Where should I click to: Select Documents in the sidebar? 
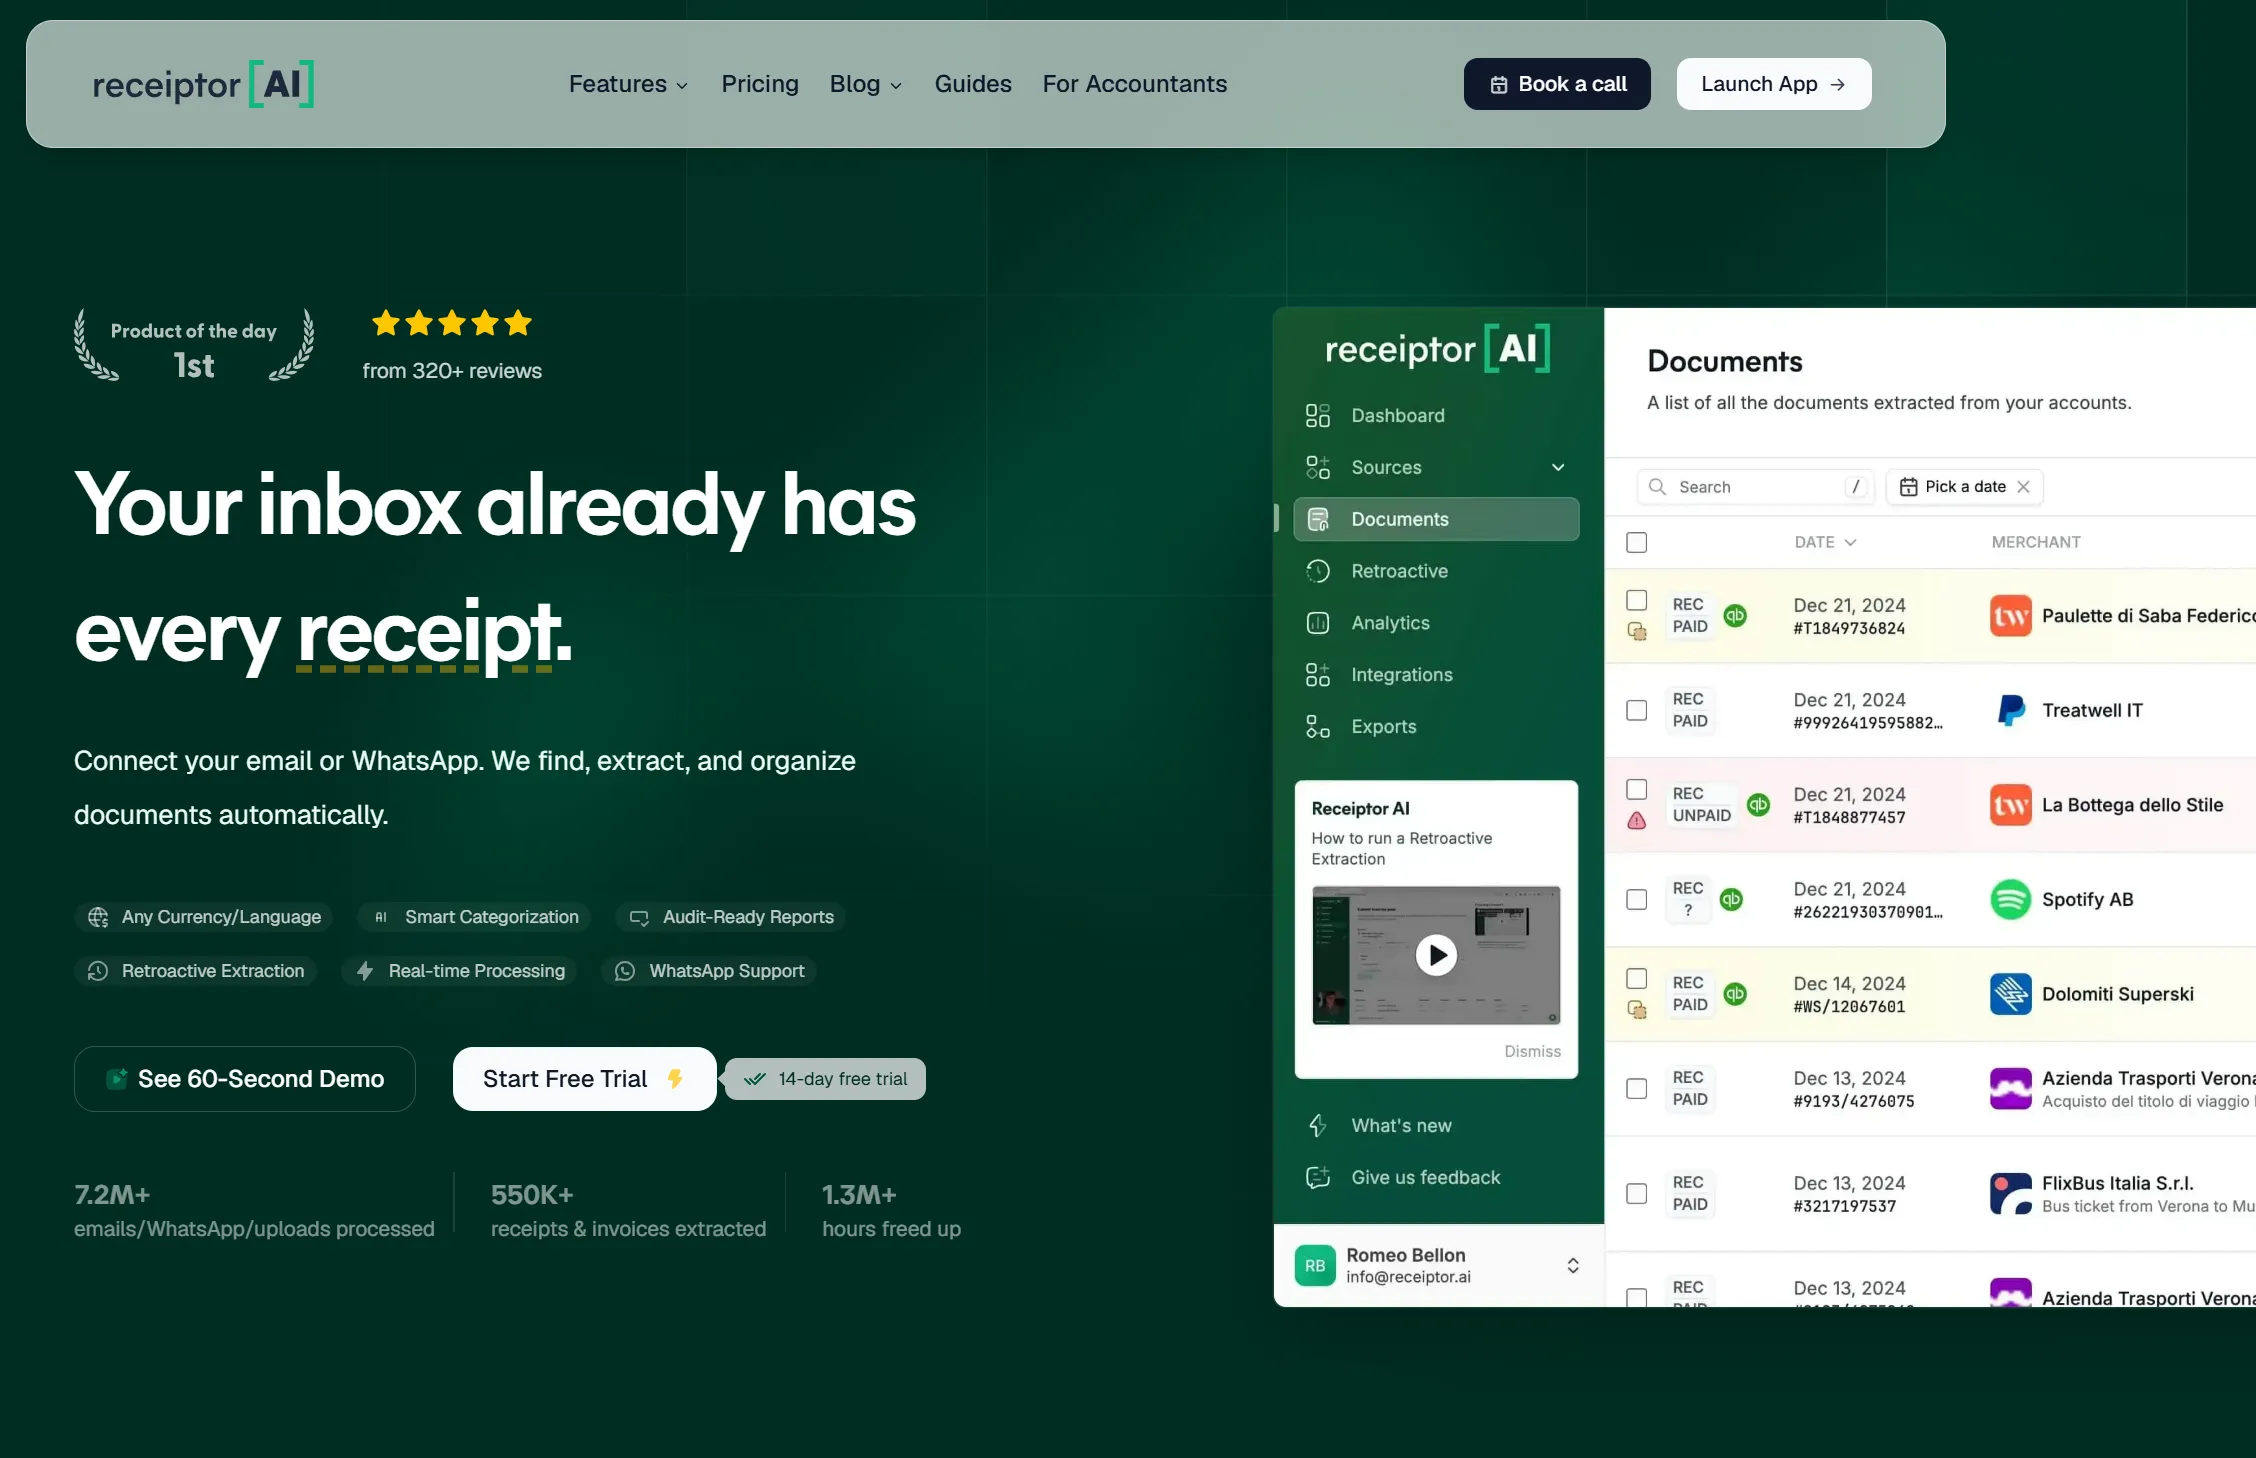pos(1436,519)
